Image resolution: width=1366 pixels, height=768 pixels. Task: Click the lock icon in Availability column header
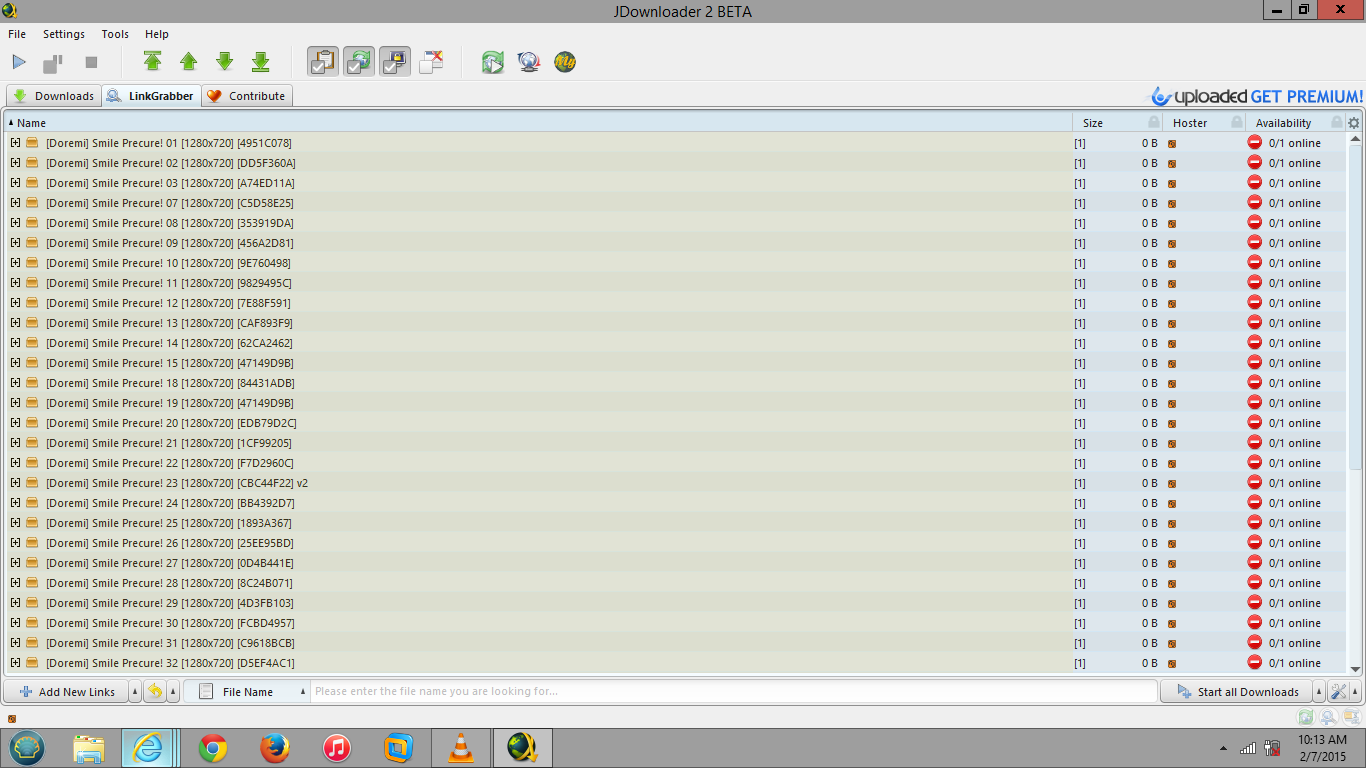pyautogui.click(x=1336, y=122)
